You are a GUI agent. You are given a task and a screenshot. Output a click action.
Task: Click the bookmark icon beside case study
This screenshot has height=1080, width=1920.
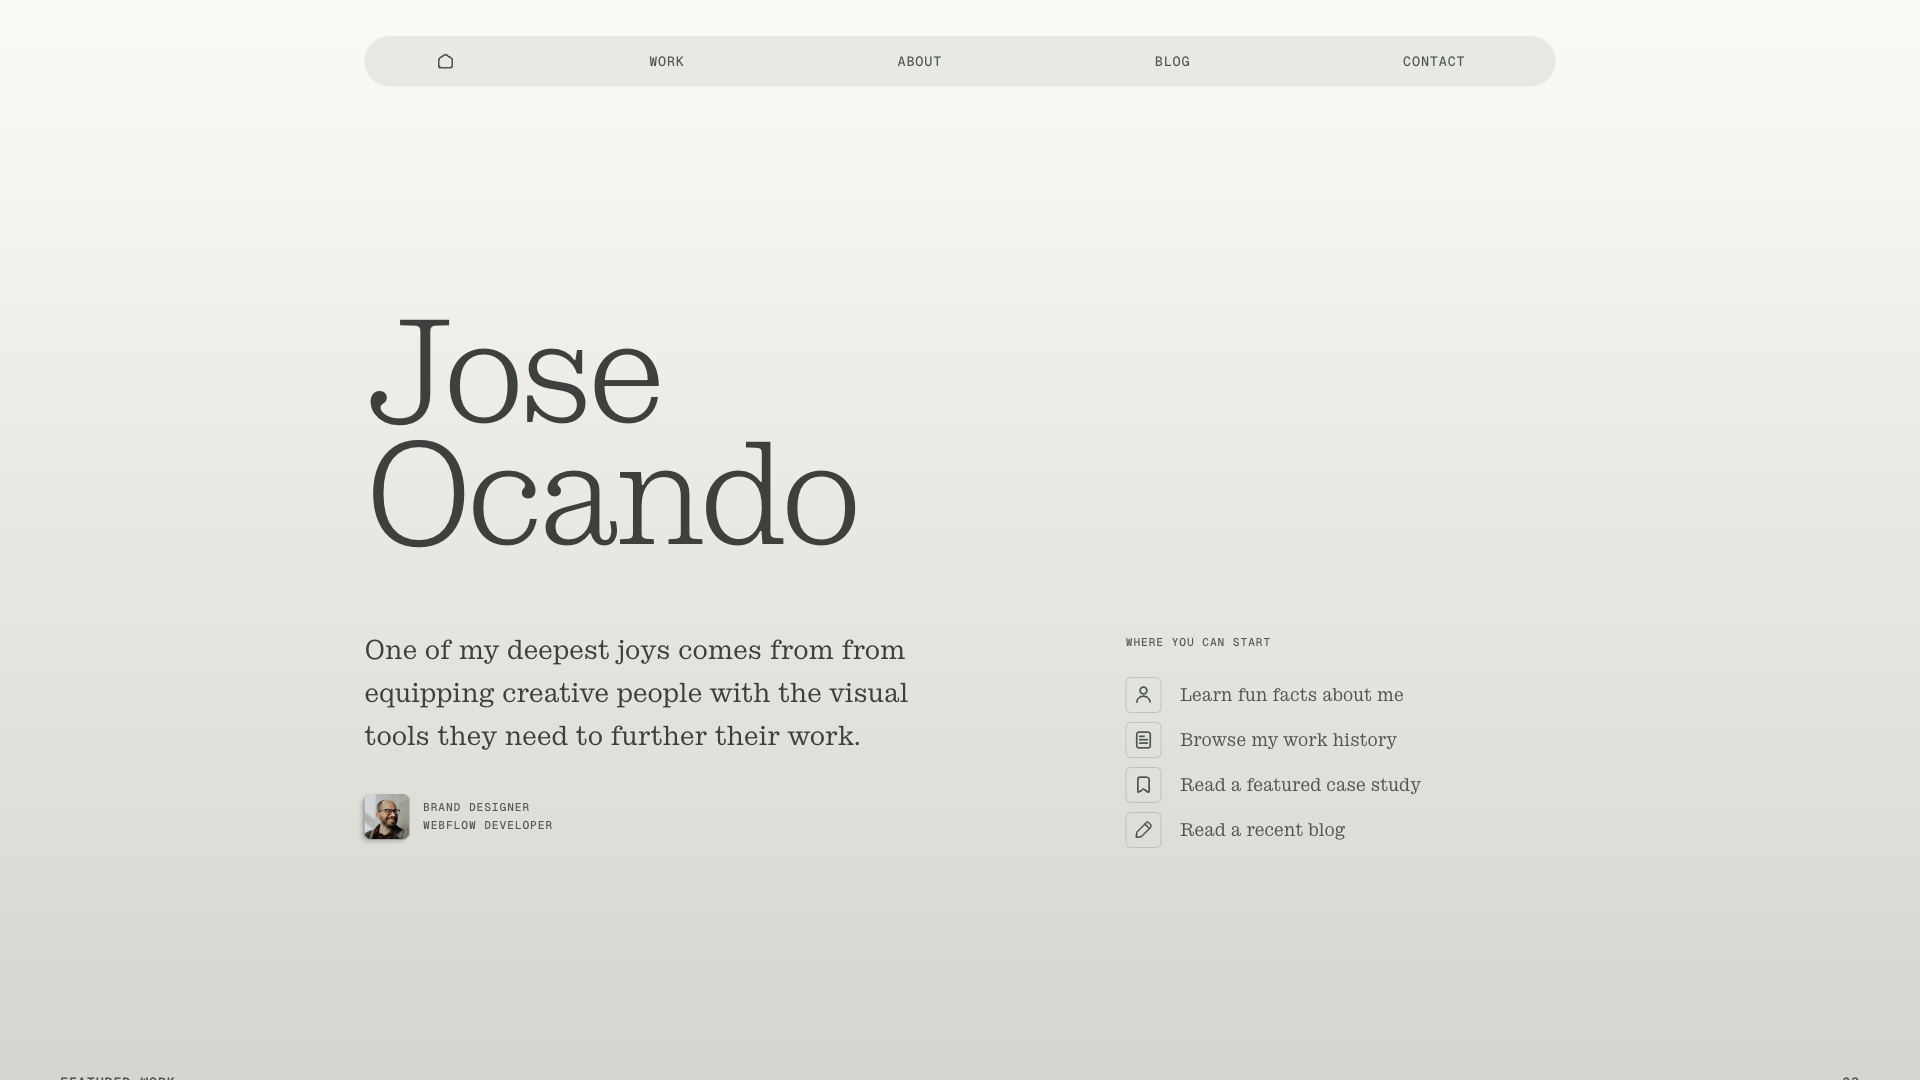tap(1143, 785)
